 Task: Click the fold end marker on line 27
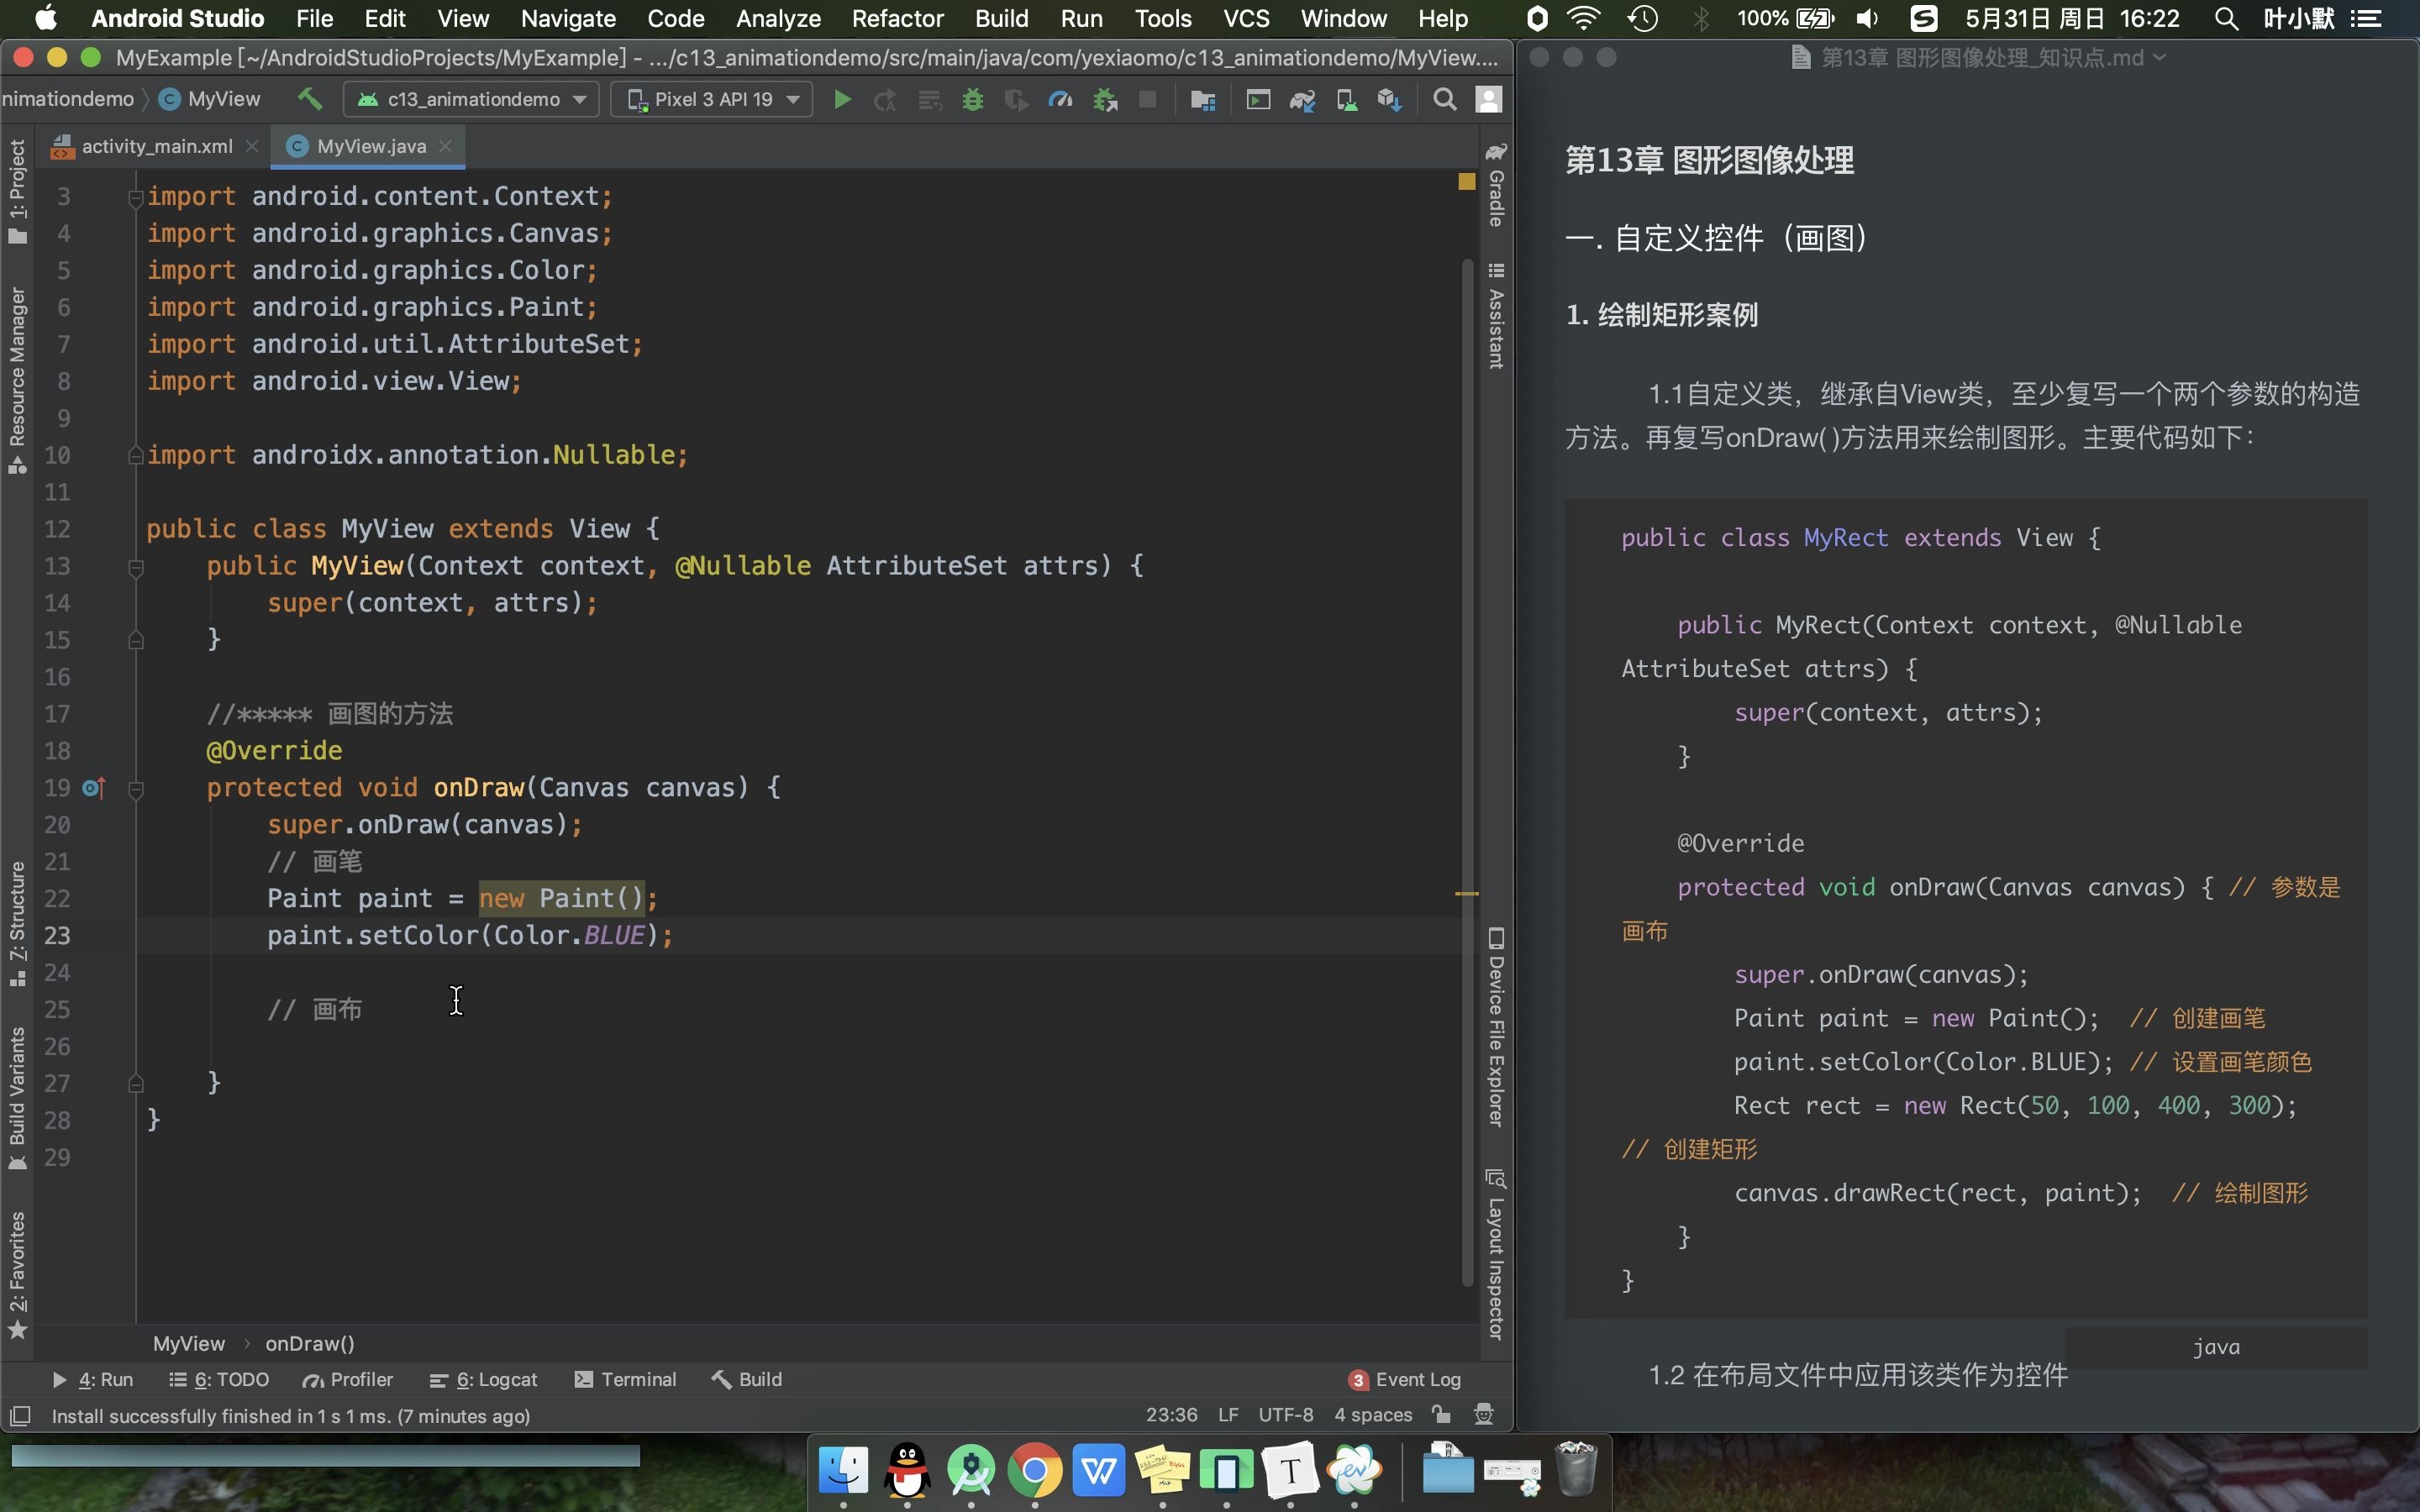tap(136, 1082)
